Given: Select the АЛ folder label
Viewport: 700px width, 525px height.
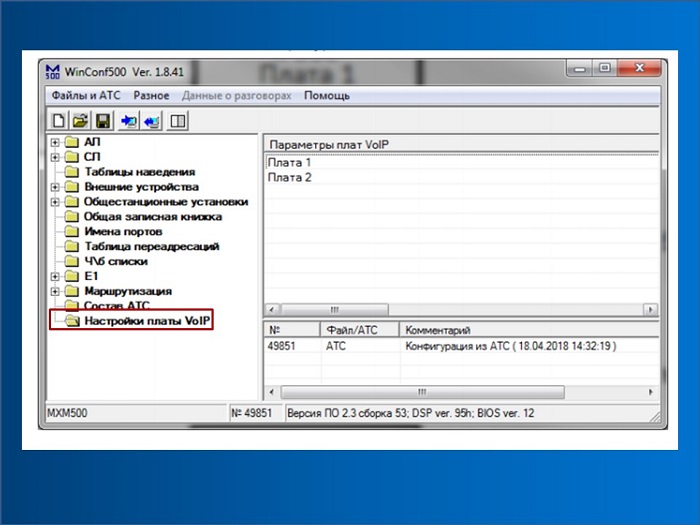Looking at the screenshot, I should click(x=92, y=142).
